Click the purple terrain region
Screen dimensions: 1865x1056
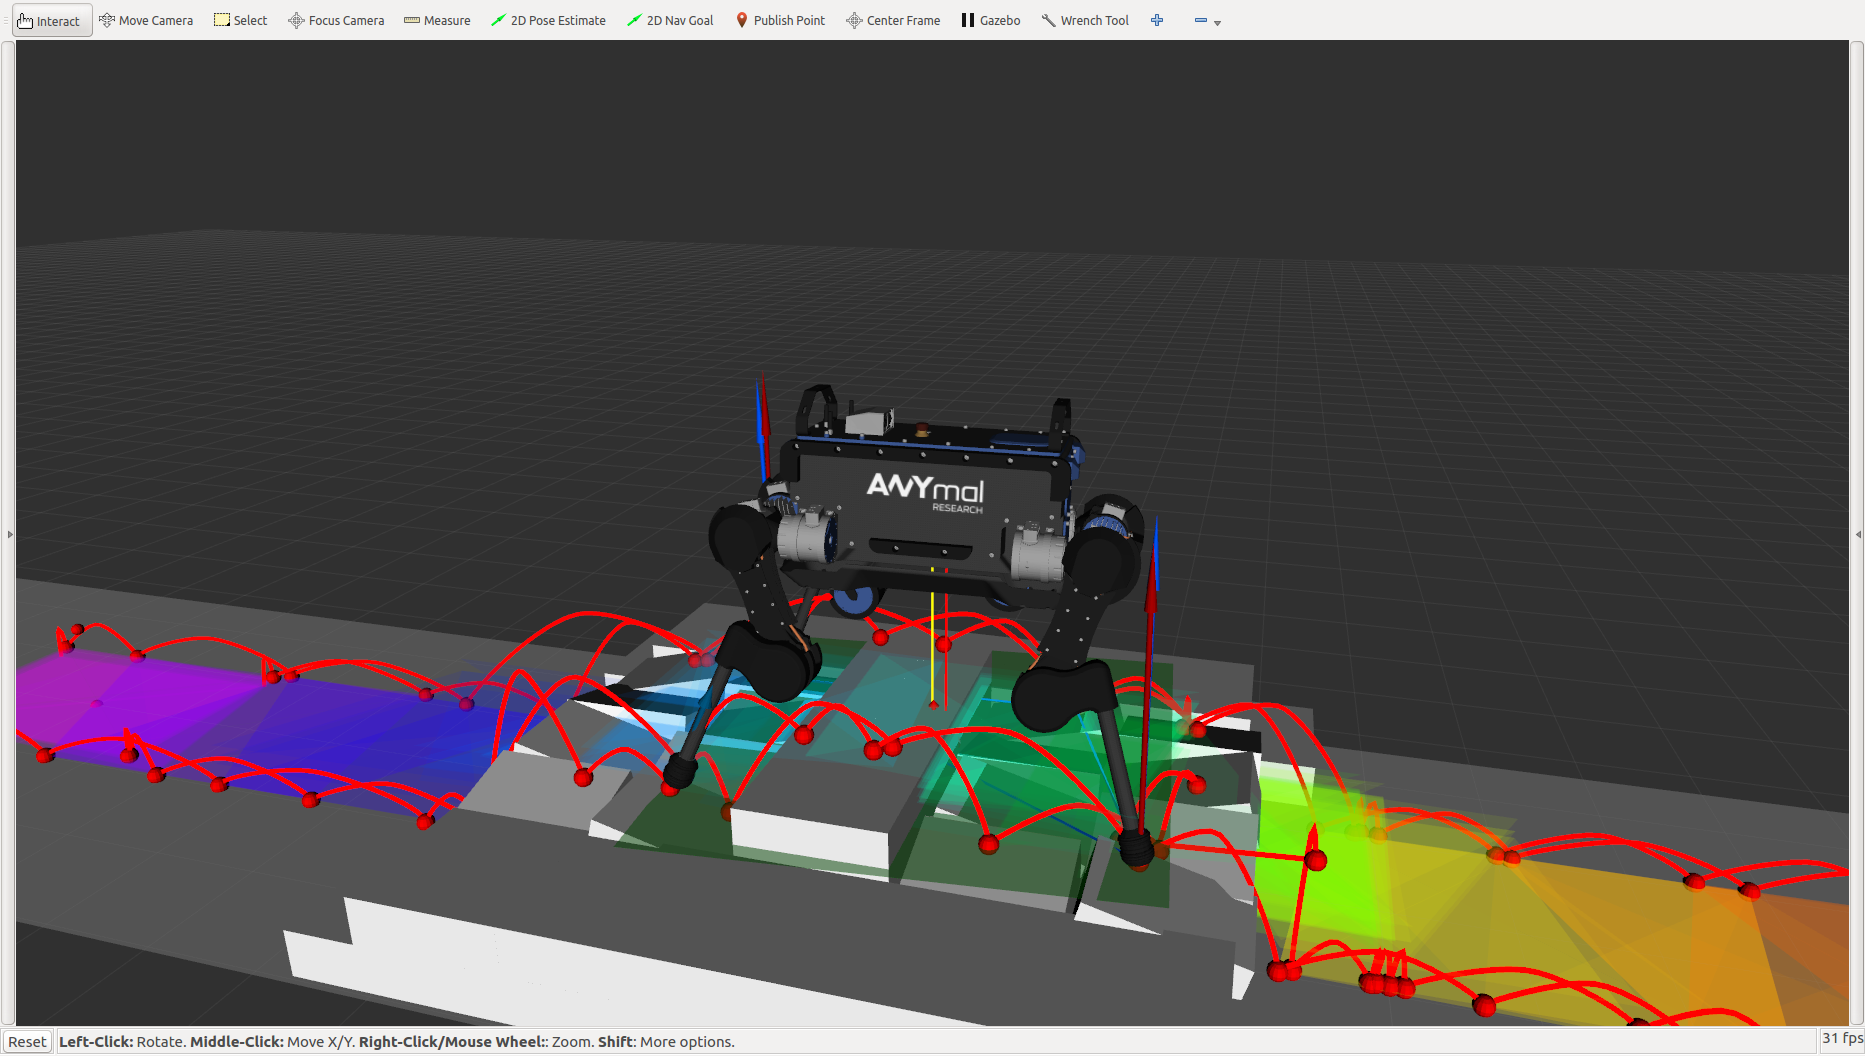pyautogui.click(x=150, y=700)
